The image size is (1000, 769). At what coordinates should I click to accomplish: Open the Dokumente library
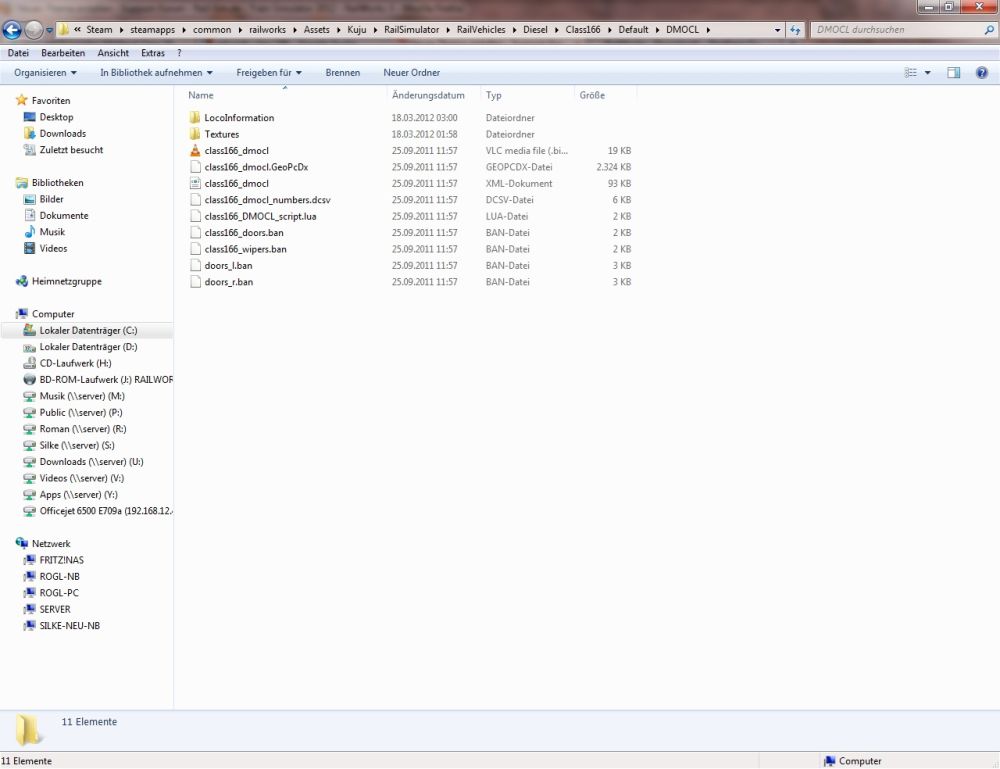click(64, 216)
